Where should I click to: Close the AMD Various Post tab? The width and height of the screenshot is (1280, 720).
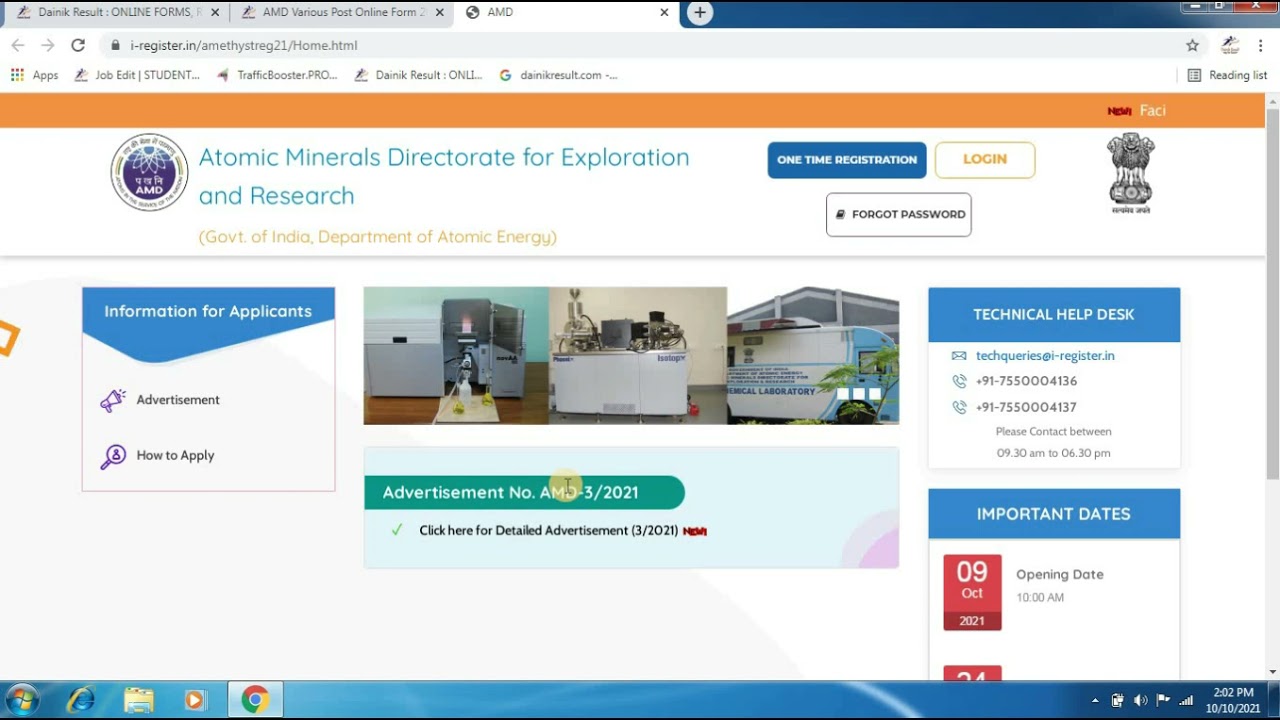point(439,13)
